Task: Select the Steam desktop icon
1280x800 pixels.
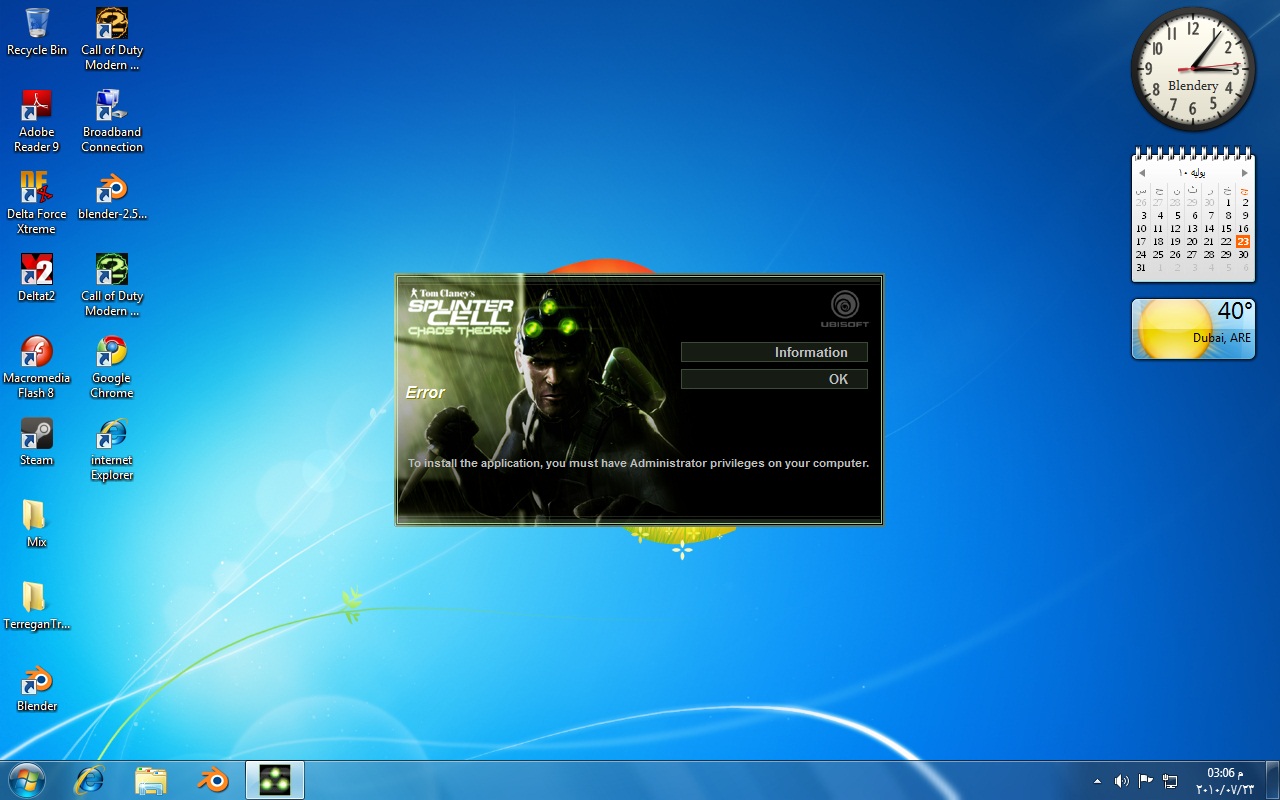Action: pos(37,442)
